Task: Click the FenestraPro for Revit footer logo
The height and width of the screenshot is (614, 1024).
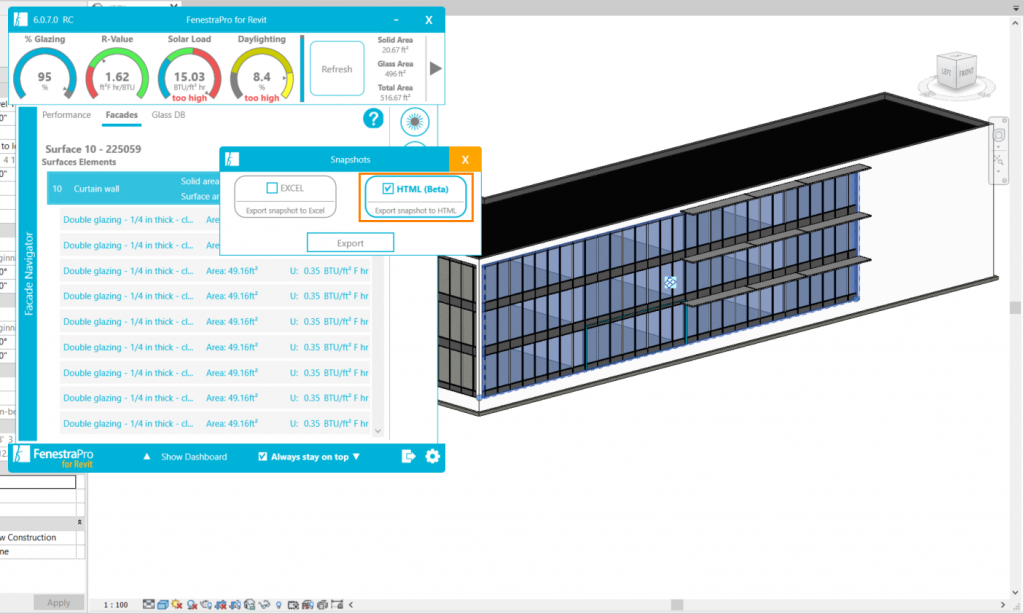Action: tap(55, 457)
